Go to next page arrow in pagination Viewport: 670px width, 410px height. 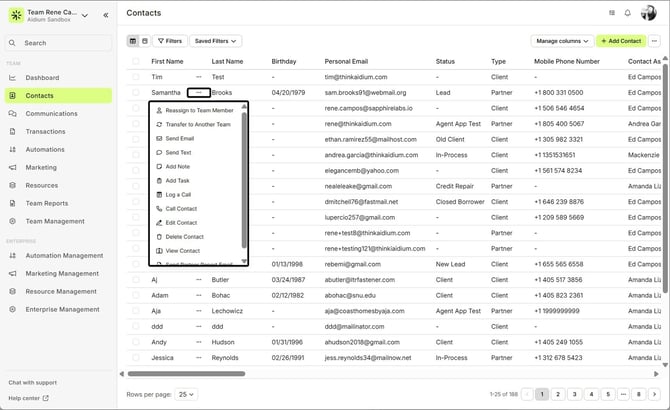(x=654, y=394)
